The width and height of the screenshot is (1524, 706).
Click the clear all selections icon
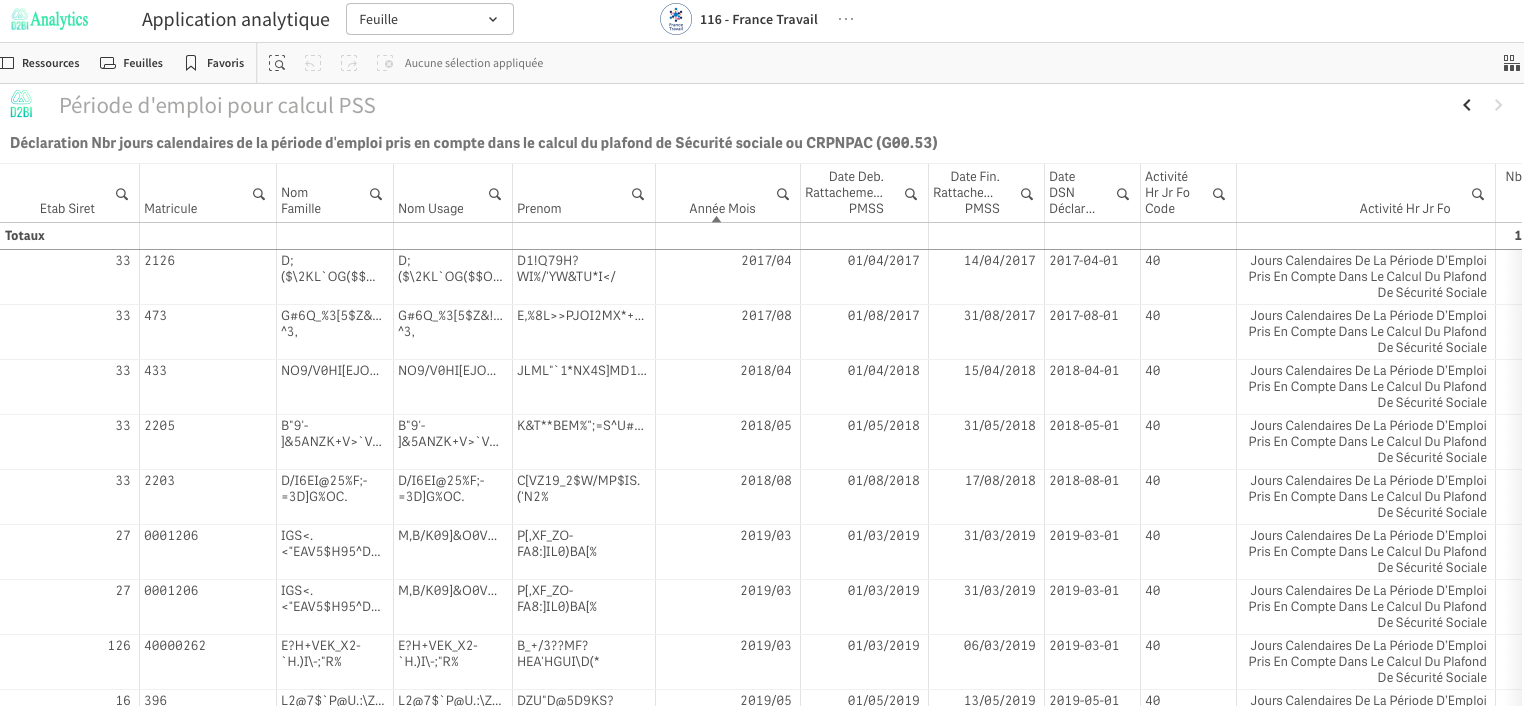click(x=385, y=63)
